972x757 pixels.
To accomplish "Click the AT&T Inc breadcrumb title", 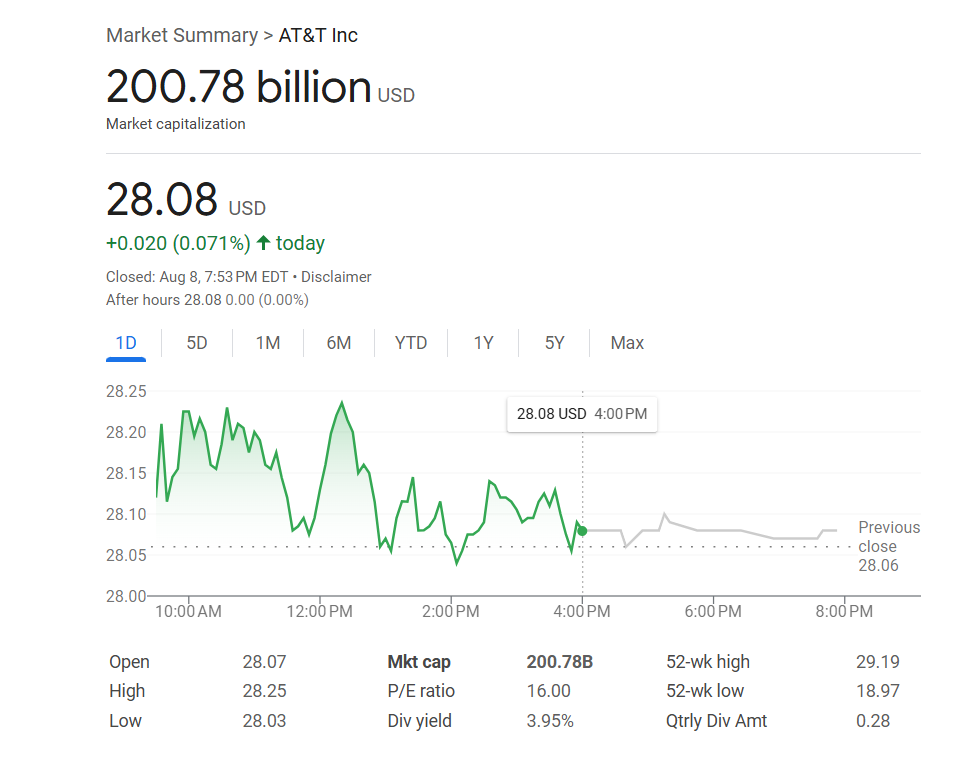I will (x=318, y=35).
